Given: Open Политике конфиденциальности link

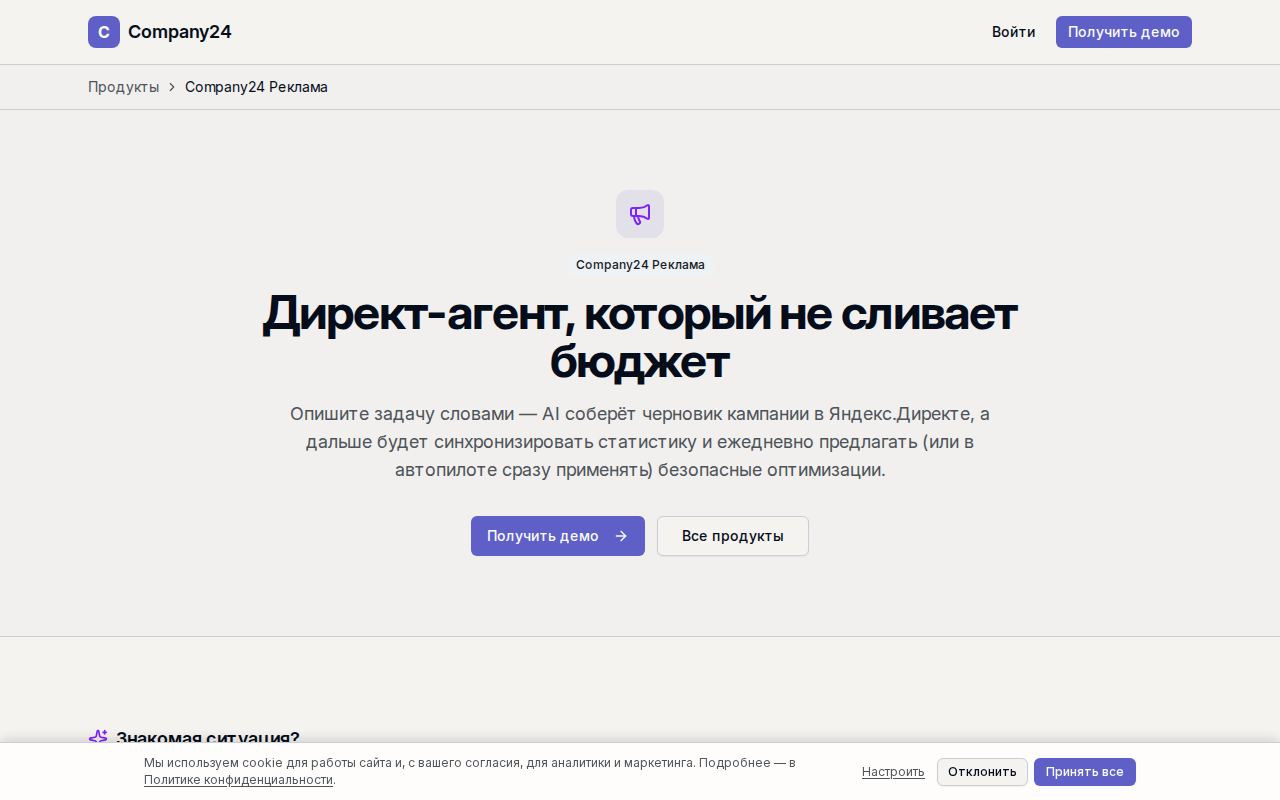Looking at the screenshot, I should [238, 780].
